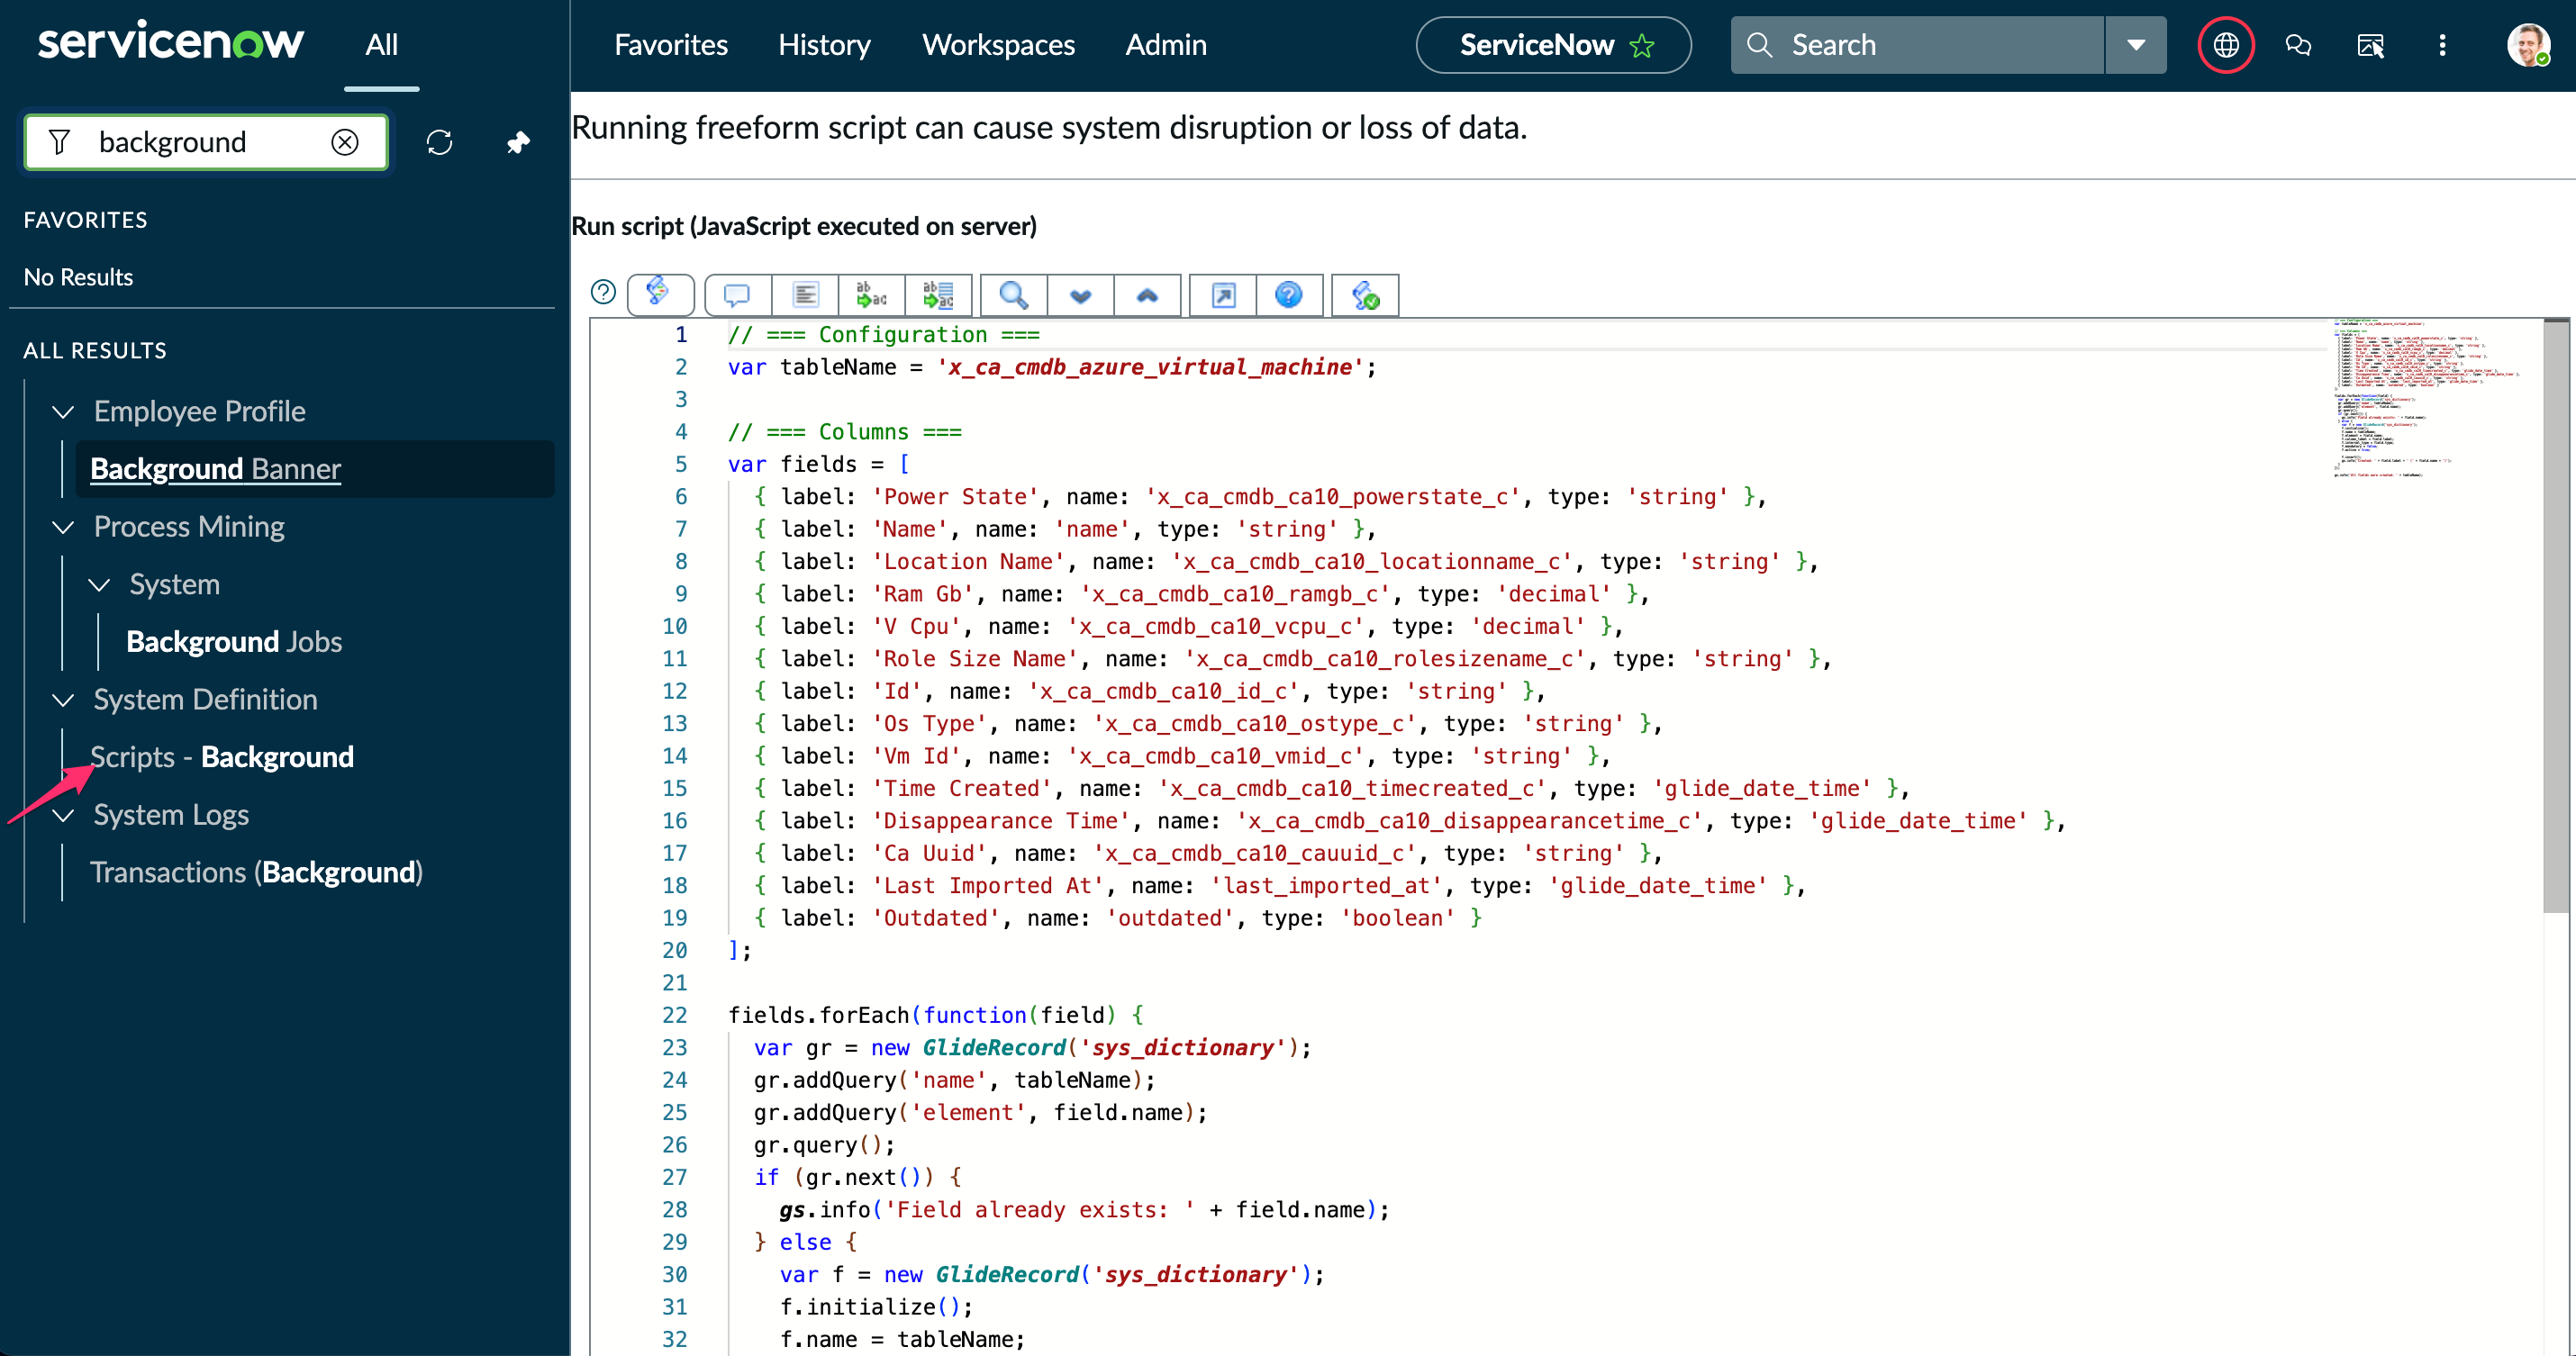Click the refresh icon next to the filter field
The height and width of the screenshot is (1356, 2576).
[440, 142]
